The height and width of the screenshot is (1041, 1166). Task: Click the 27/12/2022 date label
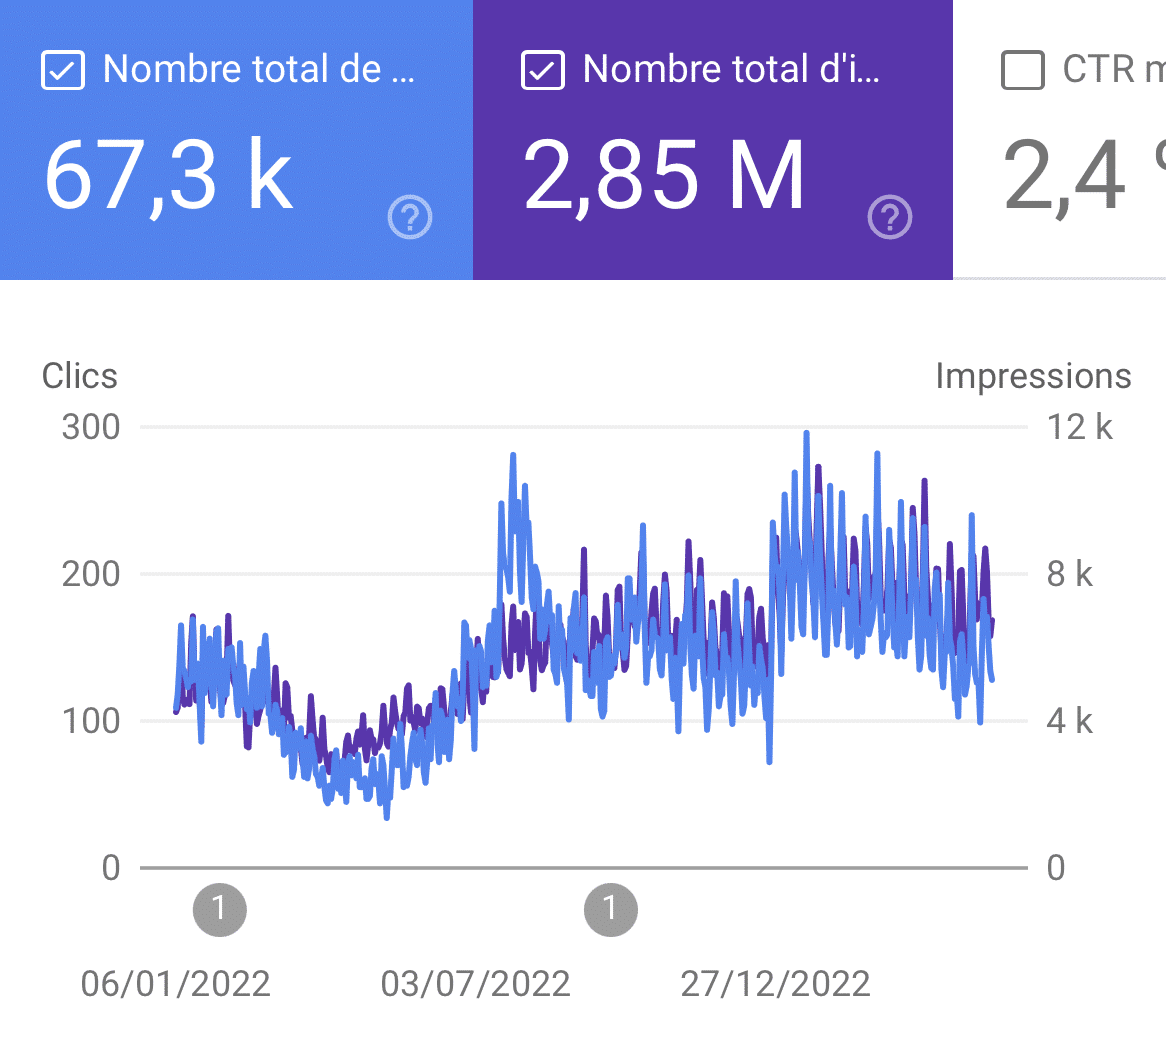tap(776, 984)
